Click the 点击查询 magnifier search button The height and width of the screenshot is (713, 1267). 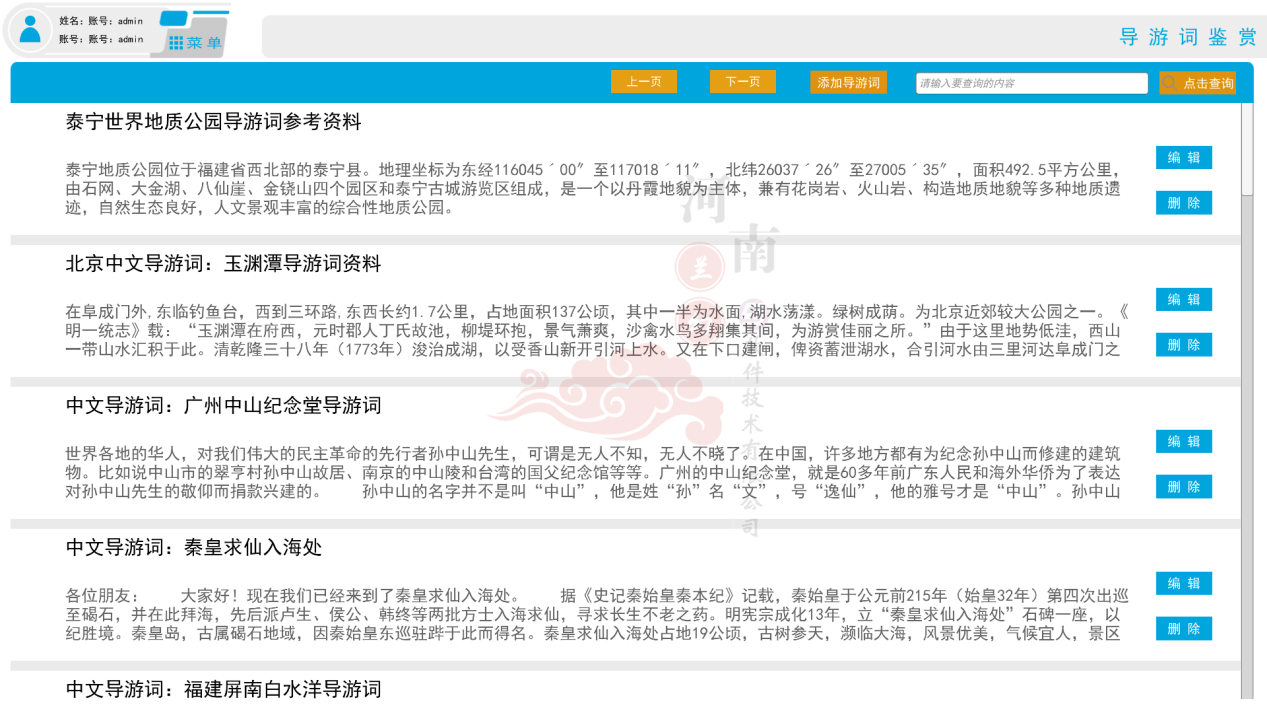(1197, 84)
